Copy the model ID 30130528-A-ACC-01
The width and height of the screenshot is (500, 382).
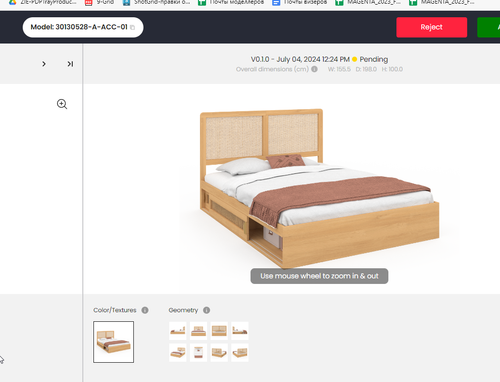[x=132, y=27]
